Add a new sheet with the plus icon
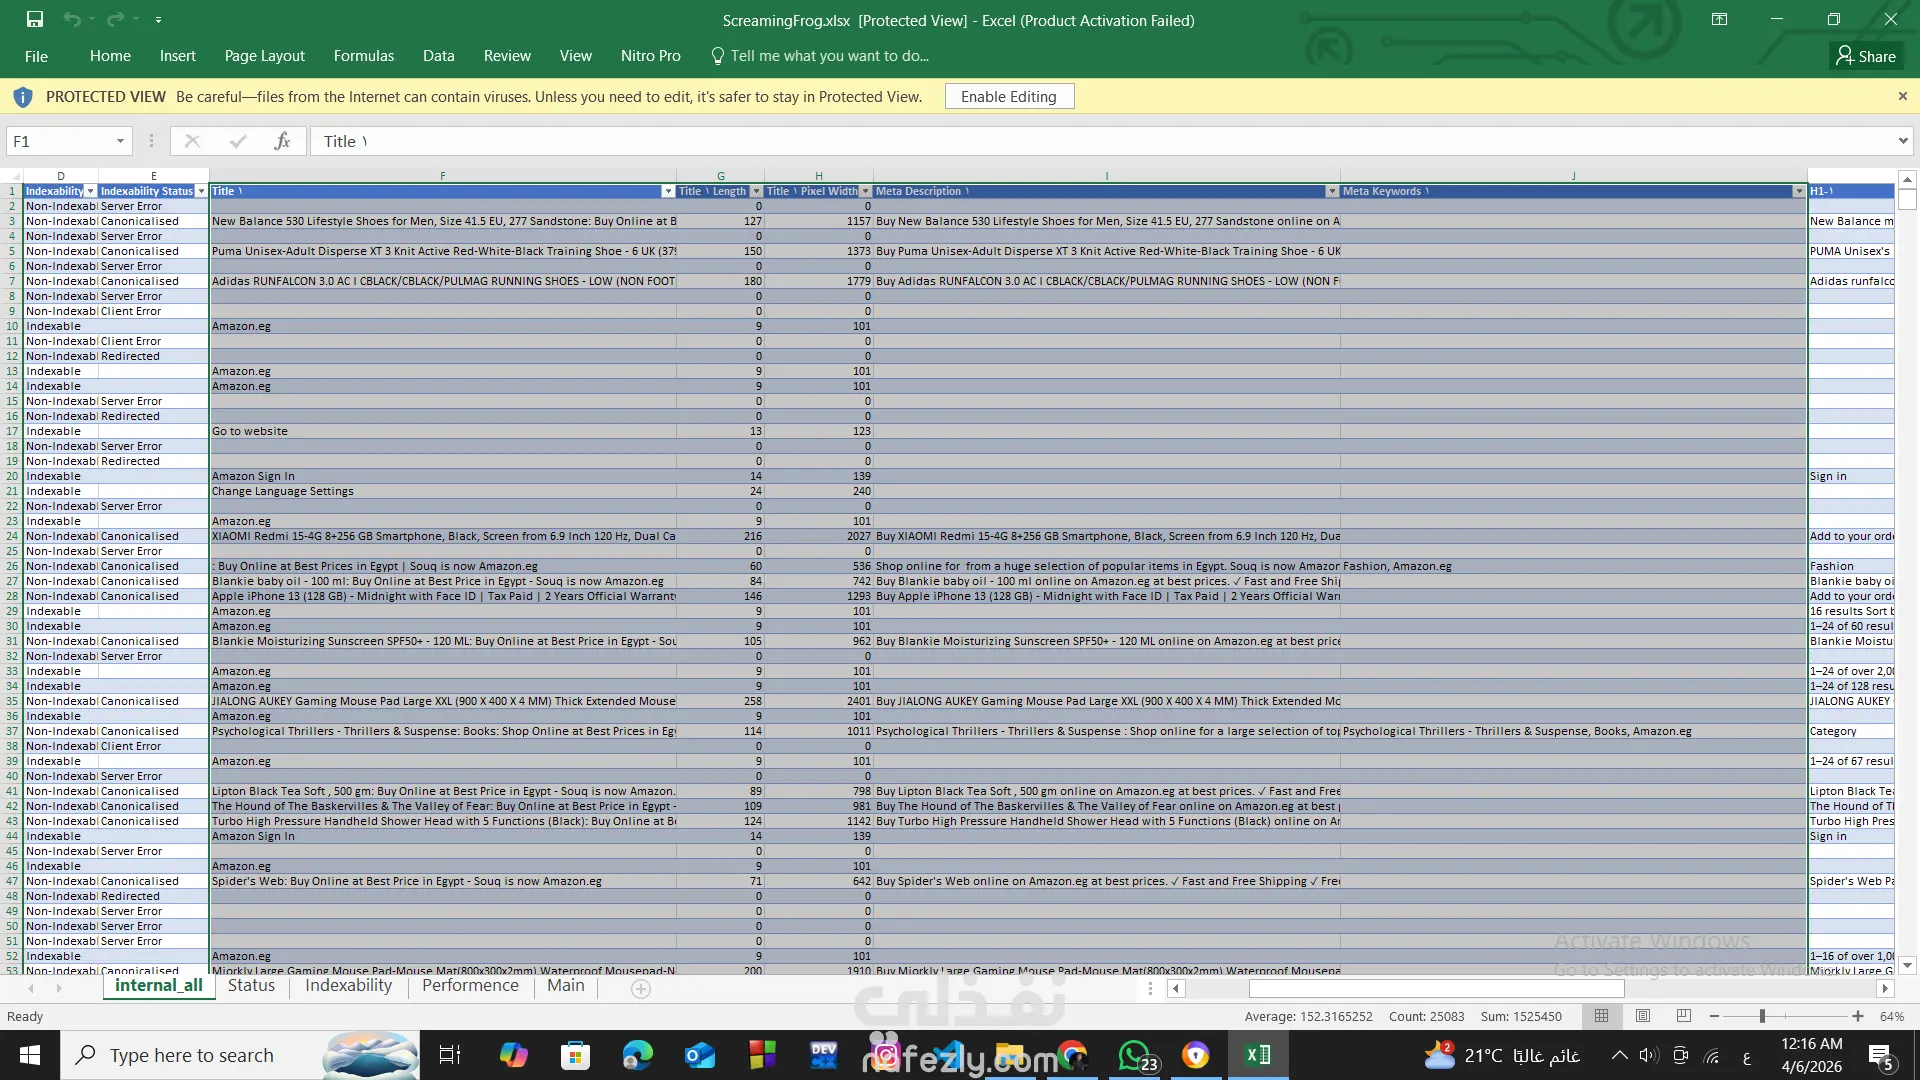 pos(641,988)
